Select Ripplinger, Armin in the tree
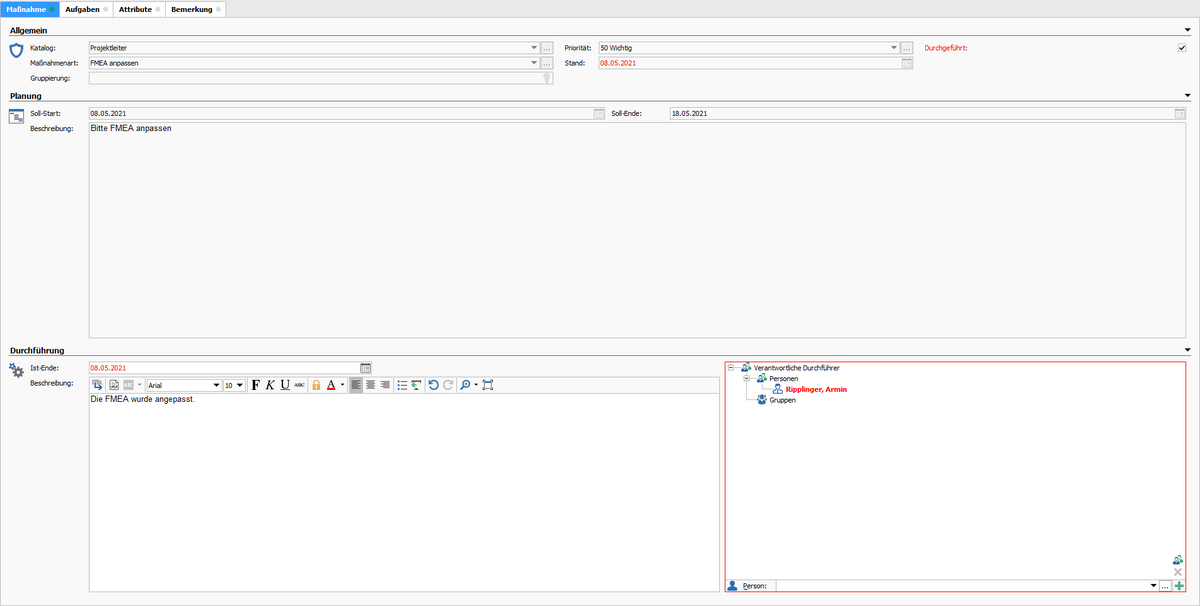The image size is (1200, 606). 816,389
